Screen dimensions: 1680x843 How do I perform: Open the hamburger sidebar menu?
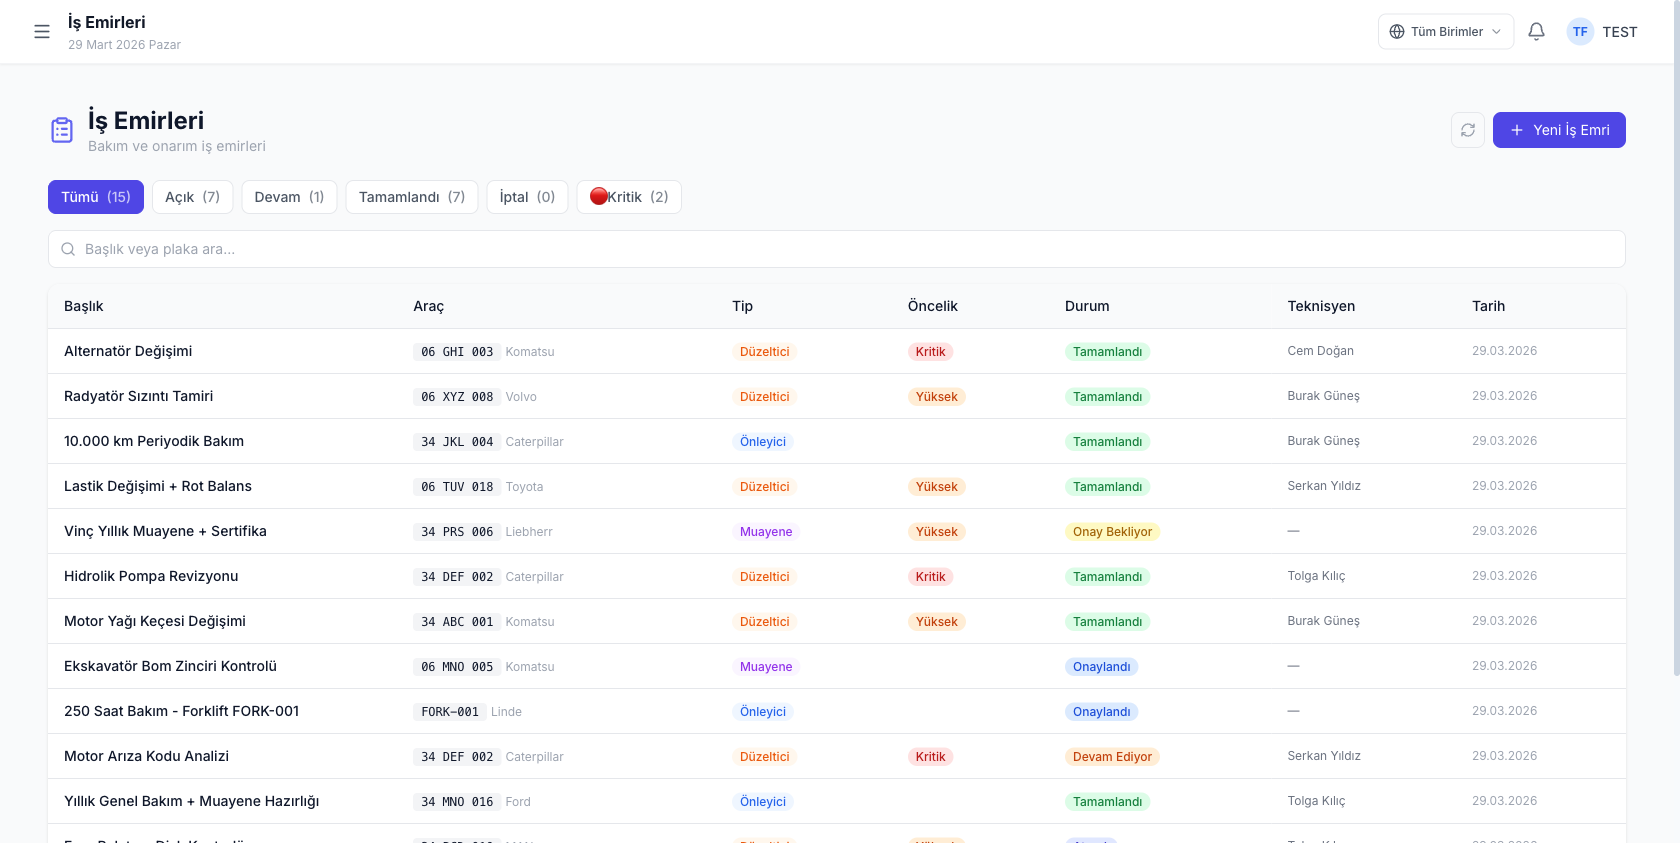(x=42, y=32)
